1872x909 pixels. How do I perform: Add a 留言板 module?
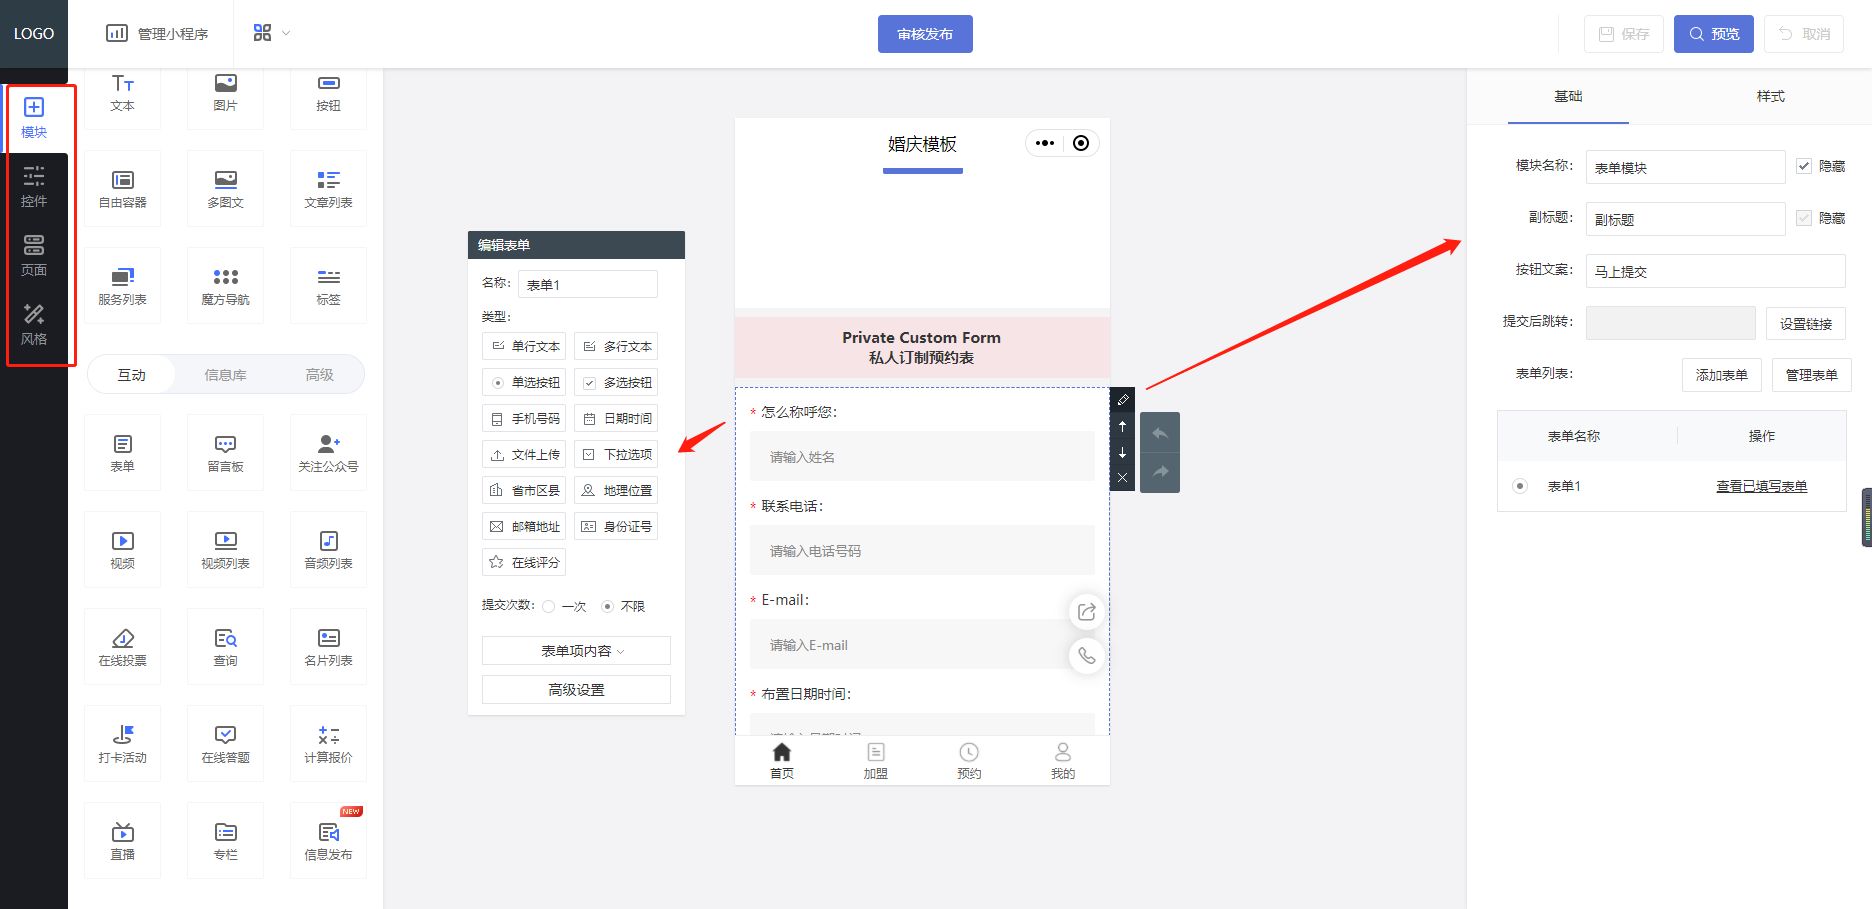pos(225,453)
